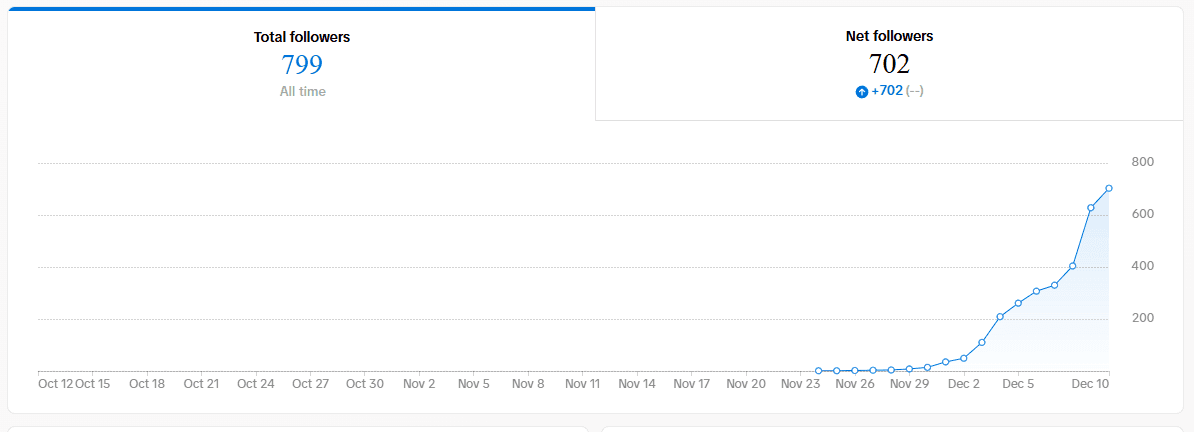Click the +702 change value

tap(887, 91)
